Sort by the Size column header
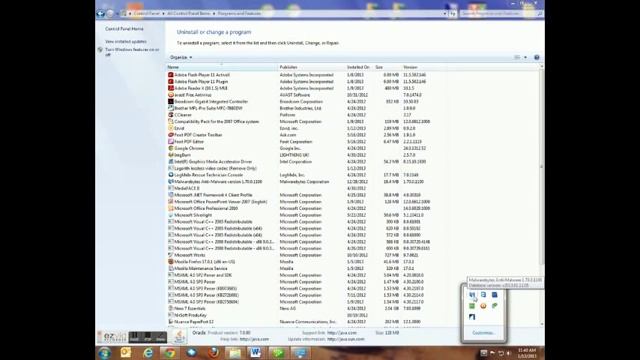The height and width of the screenshot is (360, 640). click(387, 67)
